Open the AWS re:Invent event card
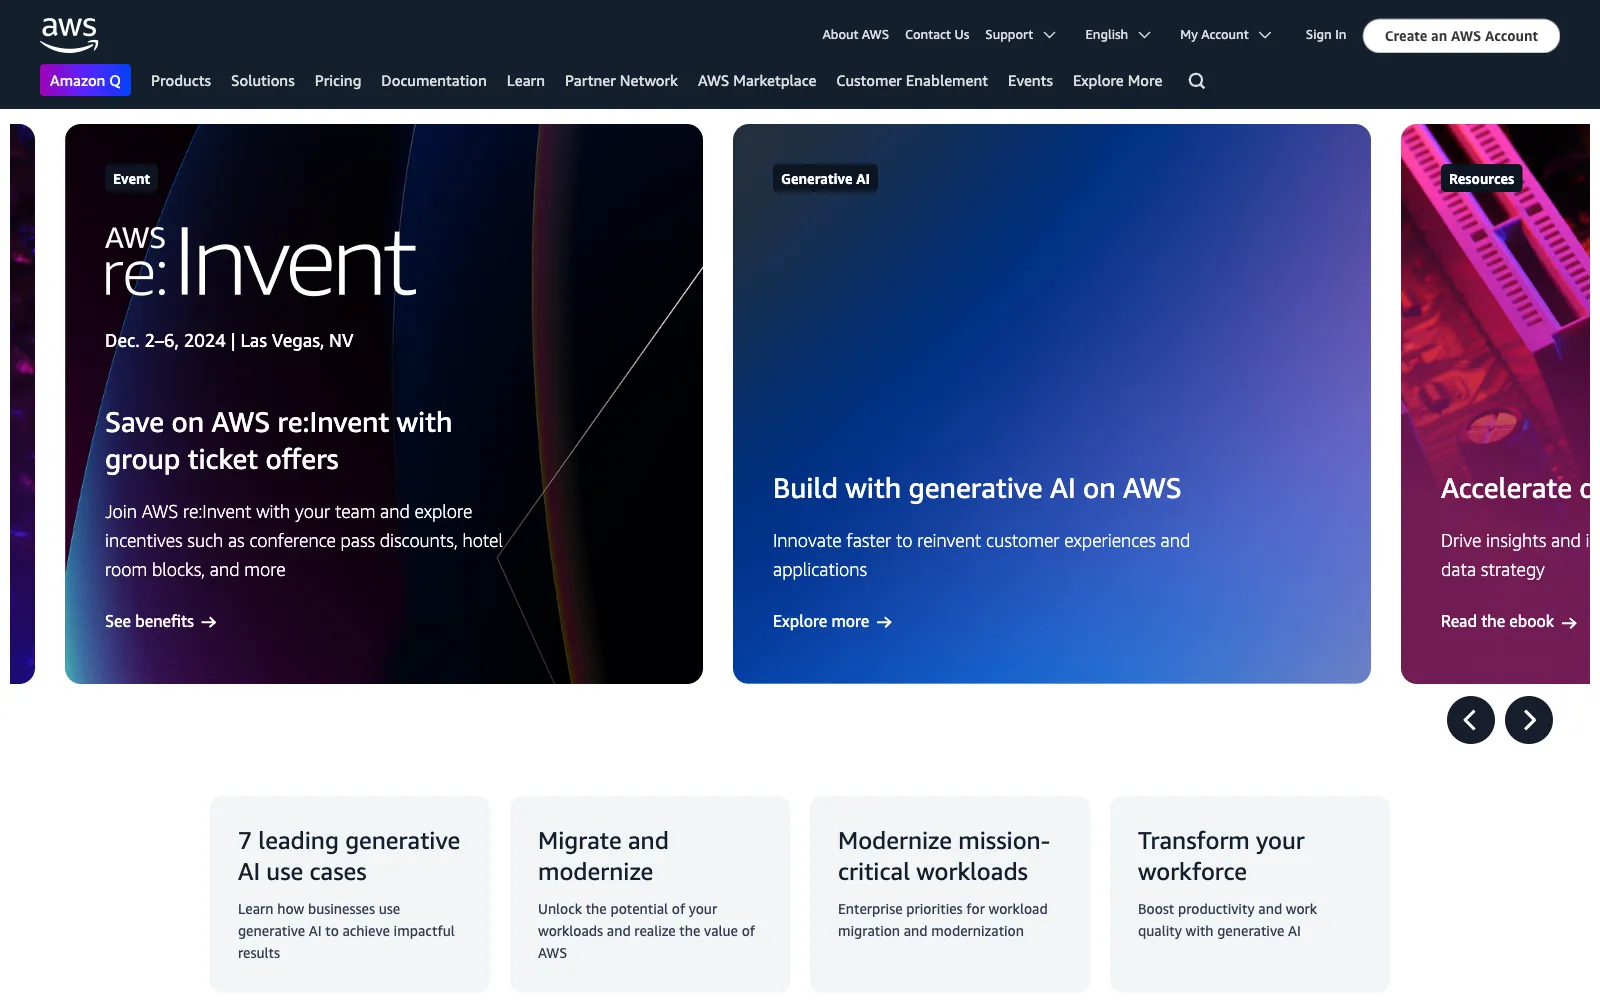 tap(384, 404)
